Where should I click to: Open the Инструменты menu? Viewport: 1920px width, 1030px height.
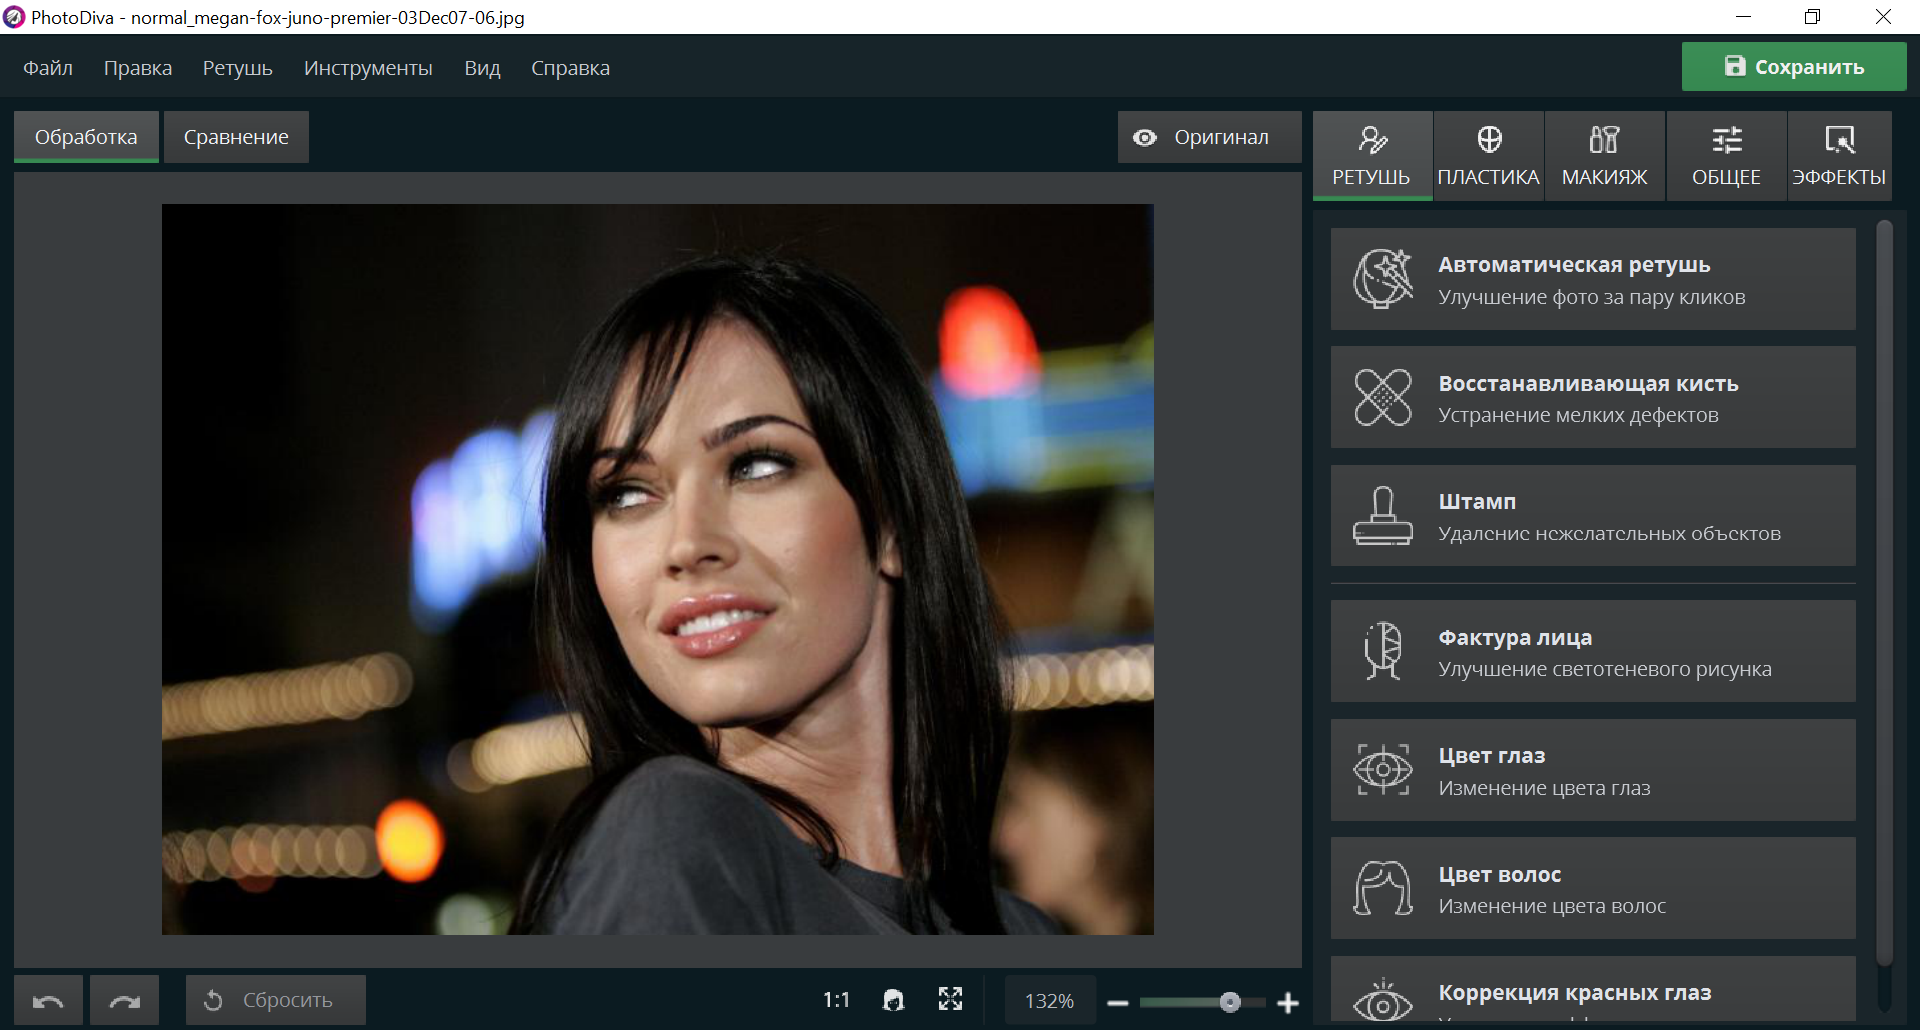click(368, 68)
